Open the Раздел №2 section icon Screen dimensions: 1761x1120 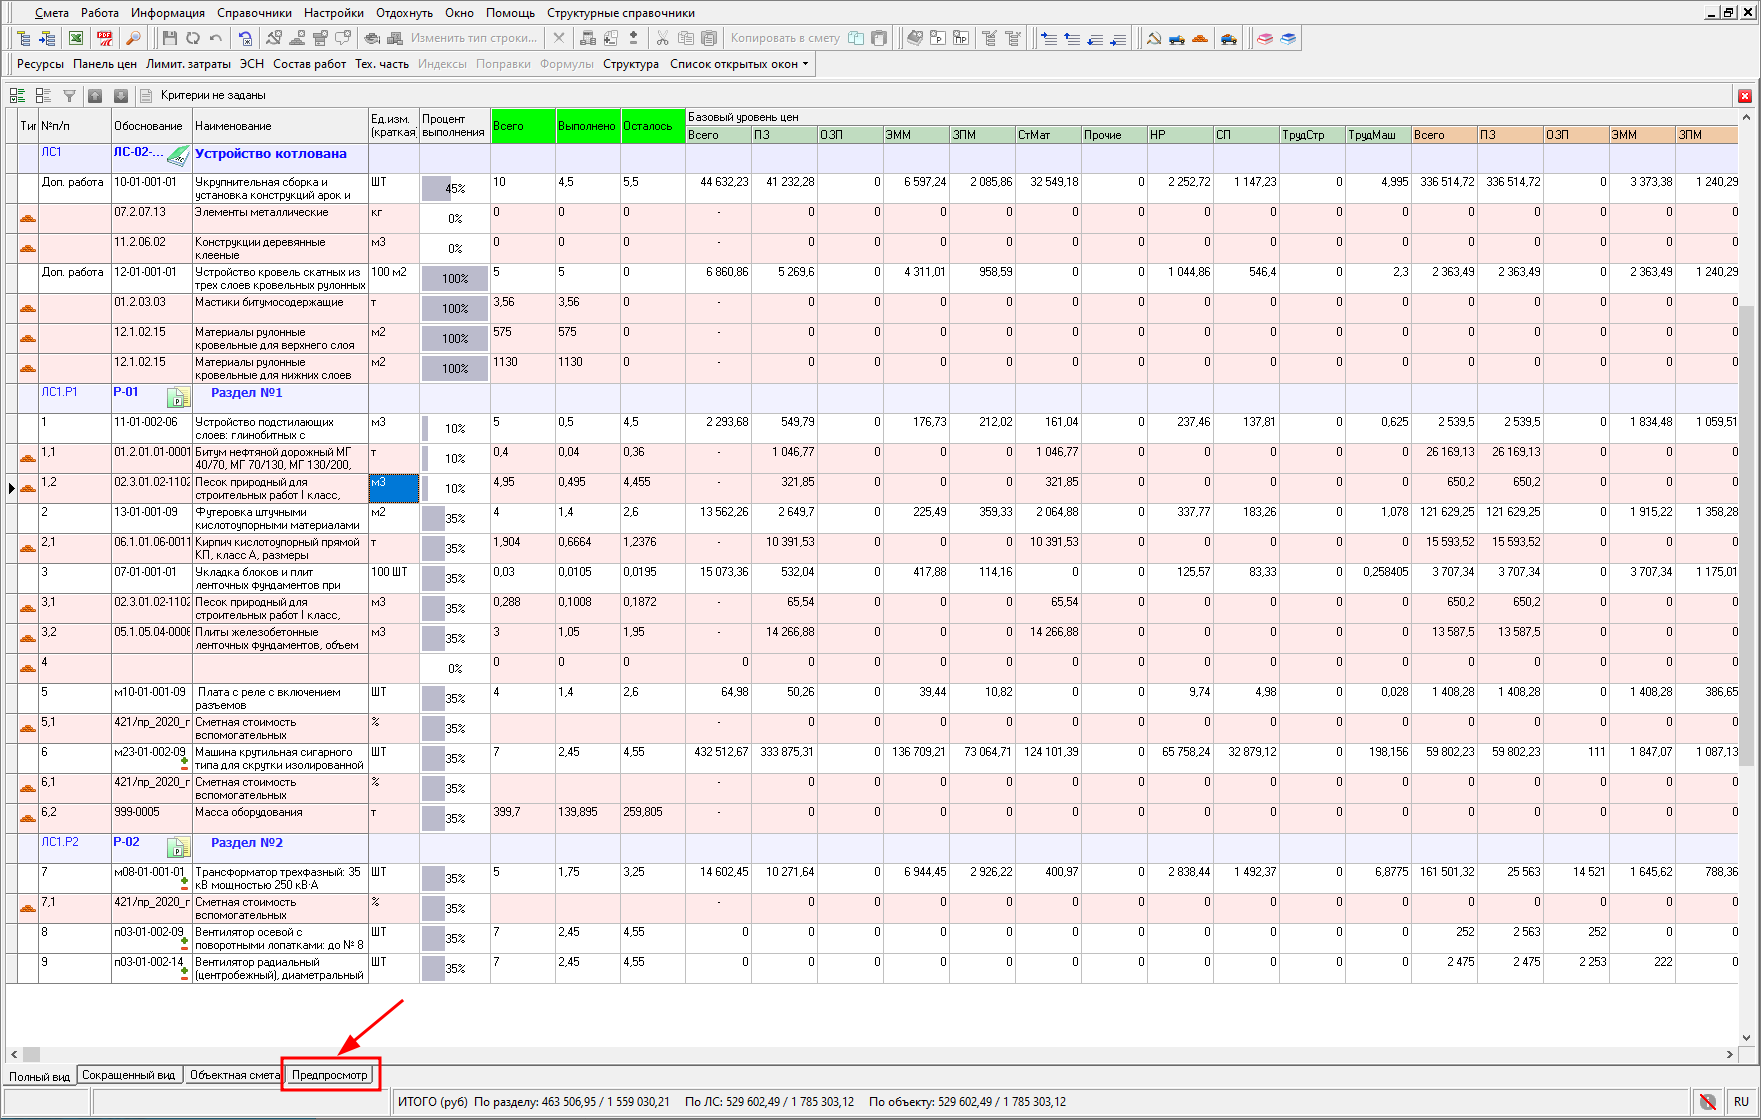coord(178,848)
